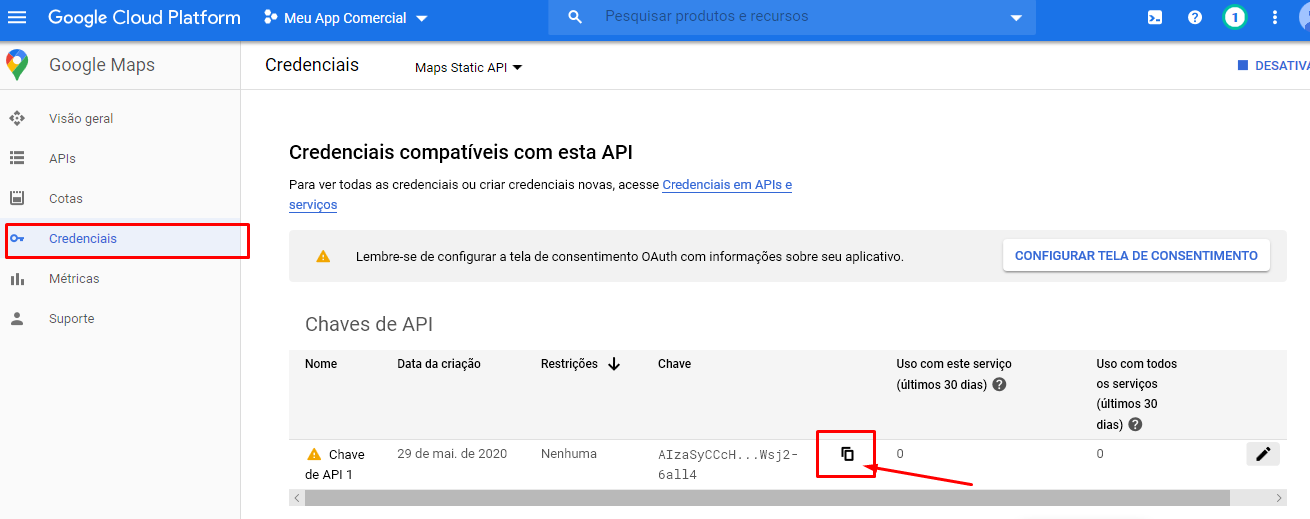The image size is (1310, 519).
Task: Click the Credenciais key icon
Action: pos(17,238)
